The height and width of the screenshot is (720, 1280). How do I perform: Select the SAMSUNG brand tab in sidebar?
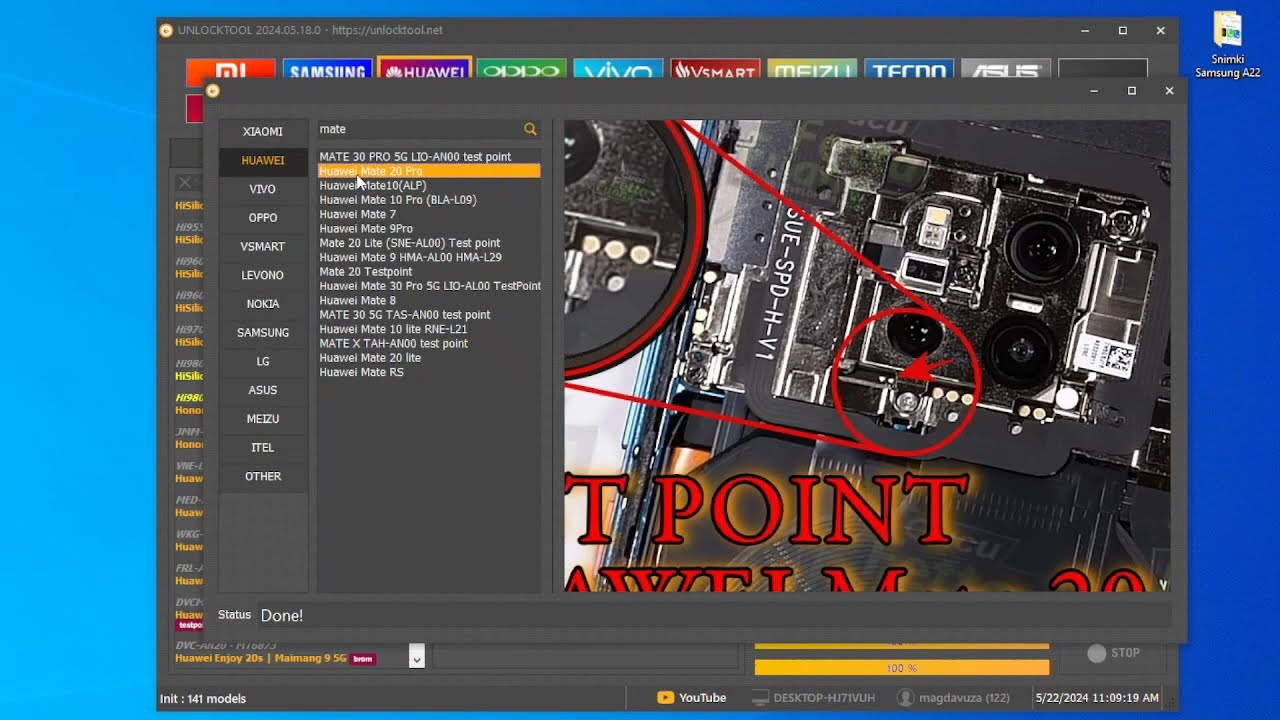point(263,333)
